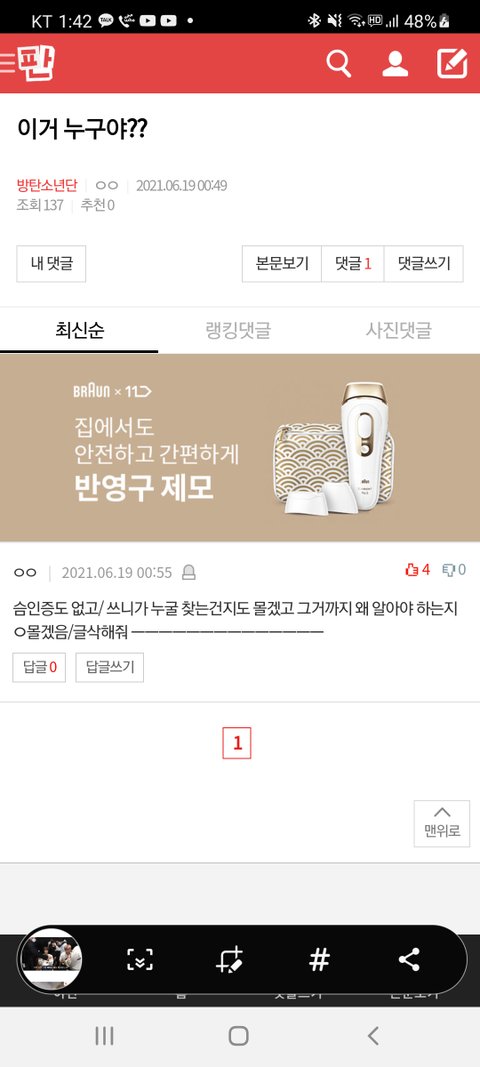The height and width of the screenshot is (1067, 480).
Task: Jump to top with 맨위로 button
Action: pos(442,823)
